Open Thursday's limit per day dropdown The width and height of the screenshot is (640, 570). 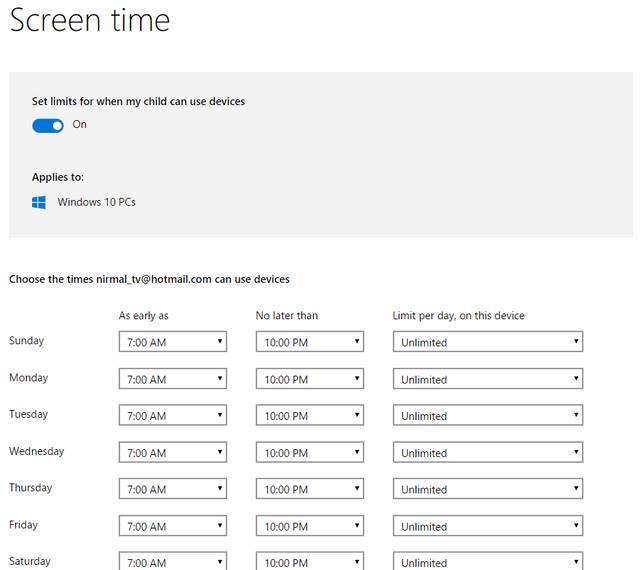pos(488,489)
